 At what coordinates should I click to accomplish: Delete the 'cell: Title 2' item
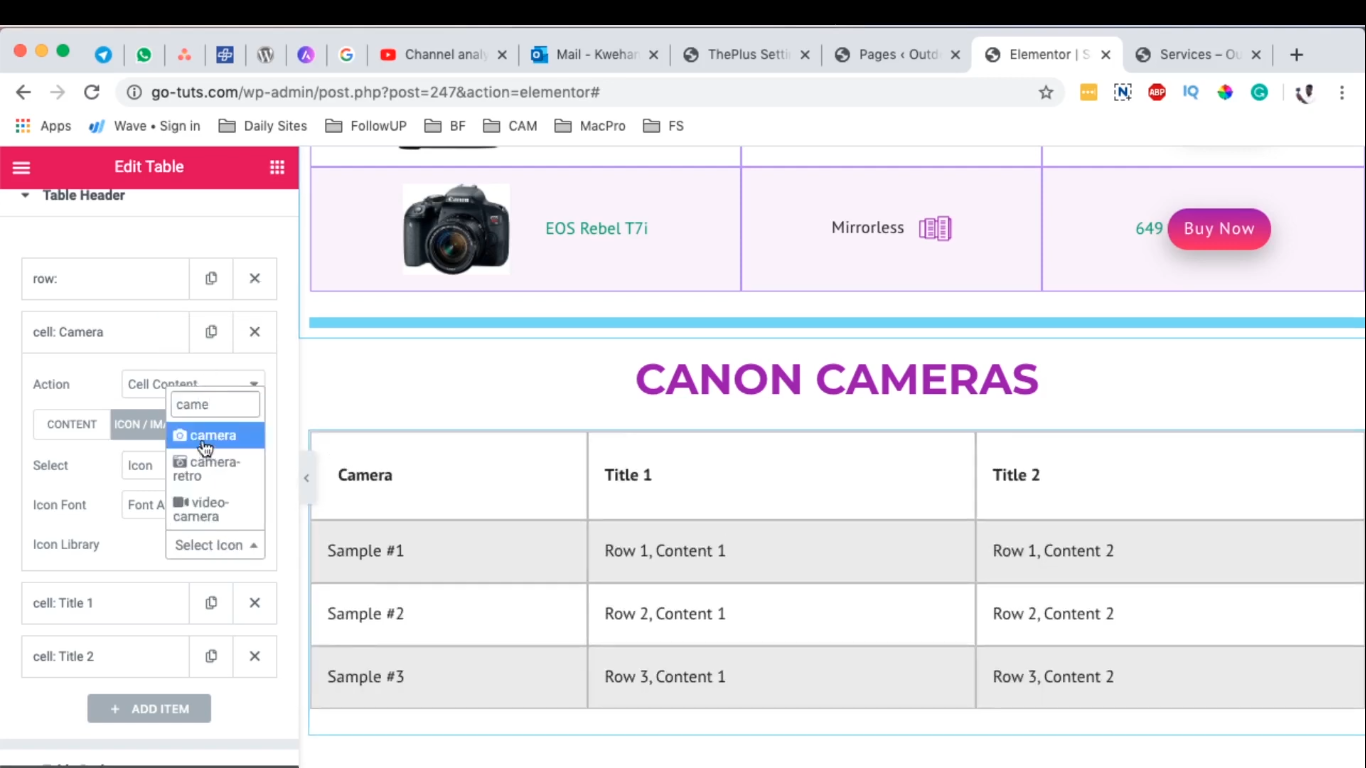255,656
